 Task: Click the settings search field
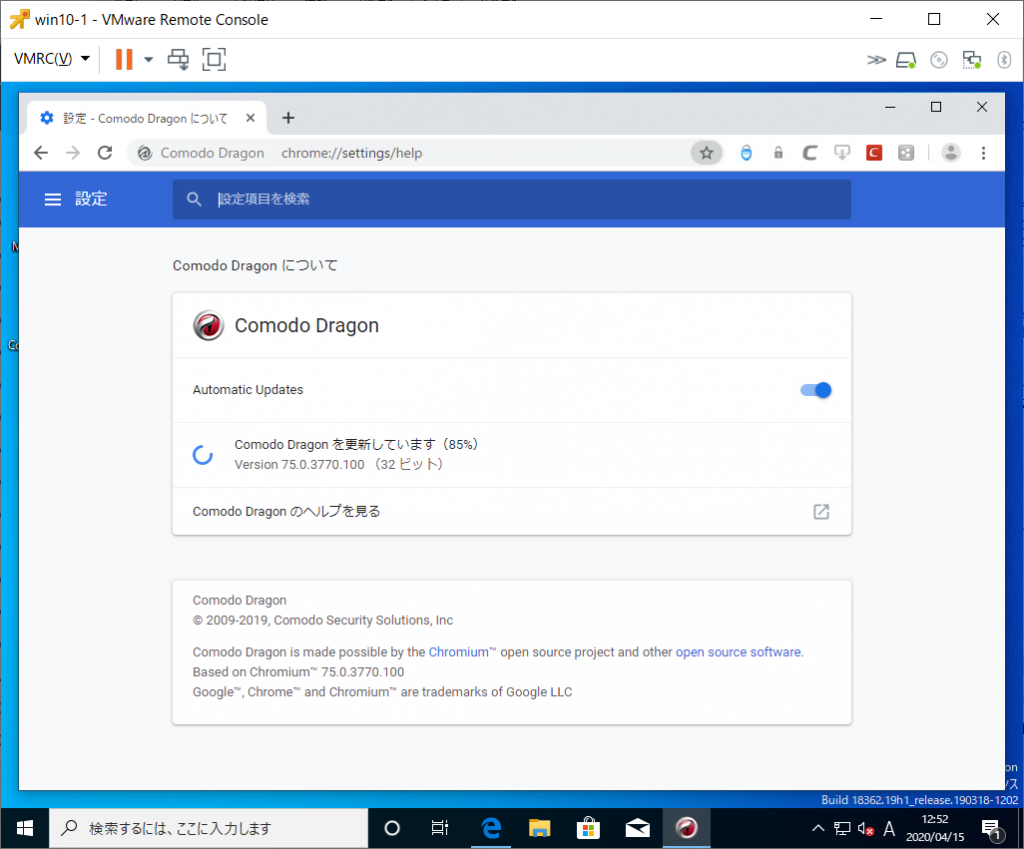[x=512, y=199]
